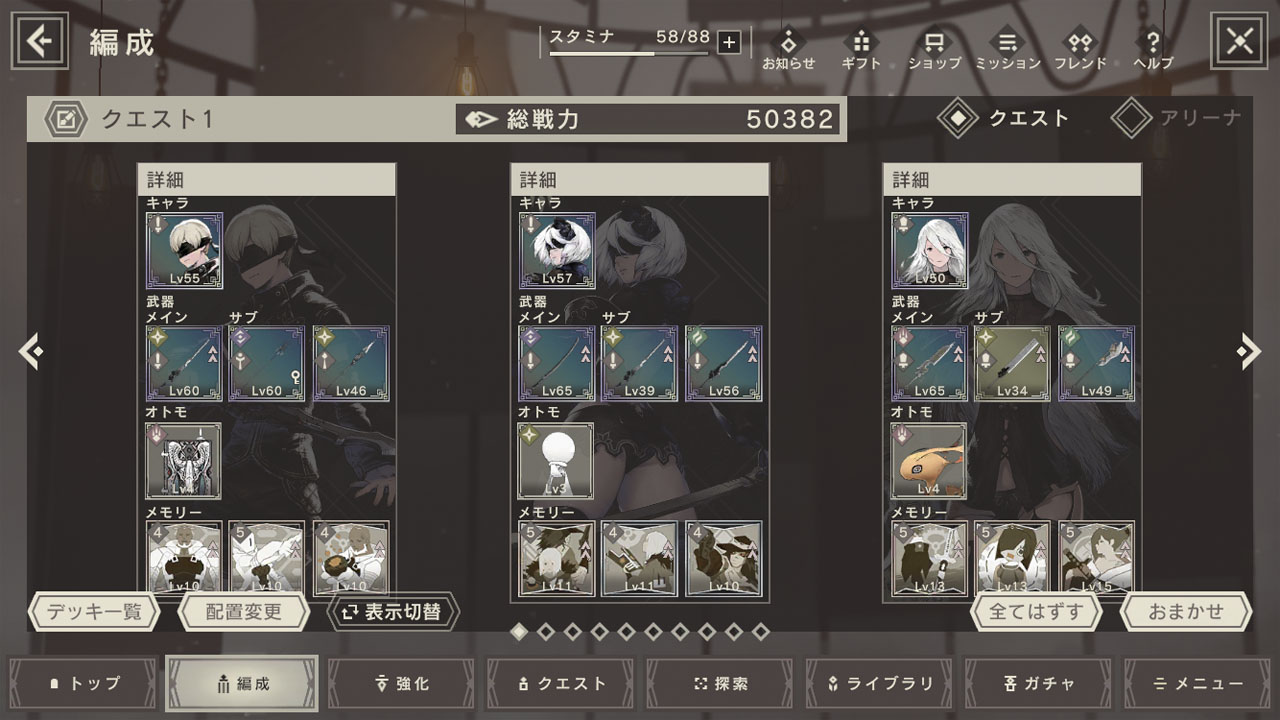Select the クエスト mode toggle

[x=1004, y=118]
